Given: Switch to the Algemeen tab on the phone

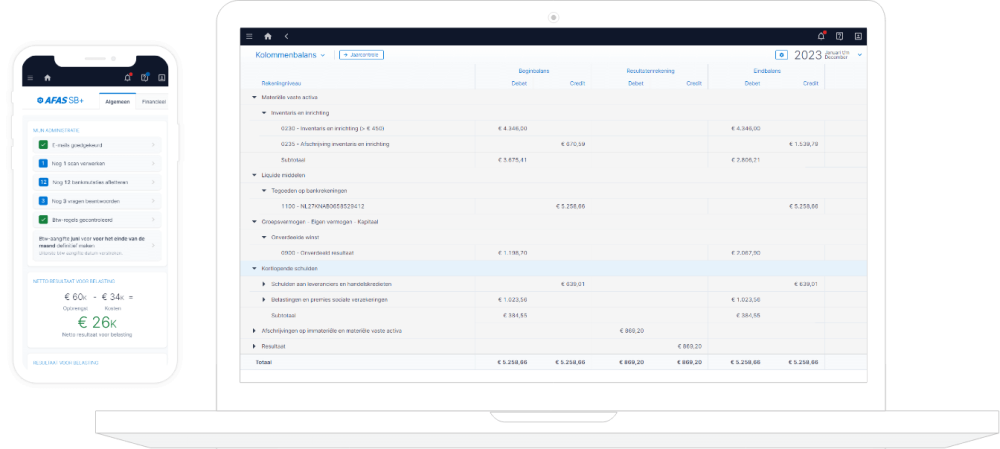Looking at the screenshot, I should tap(118, 101).
